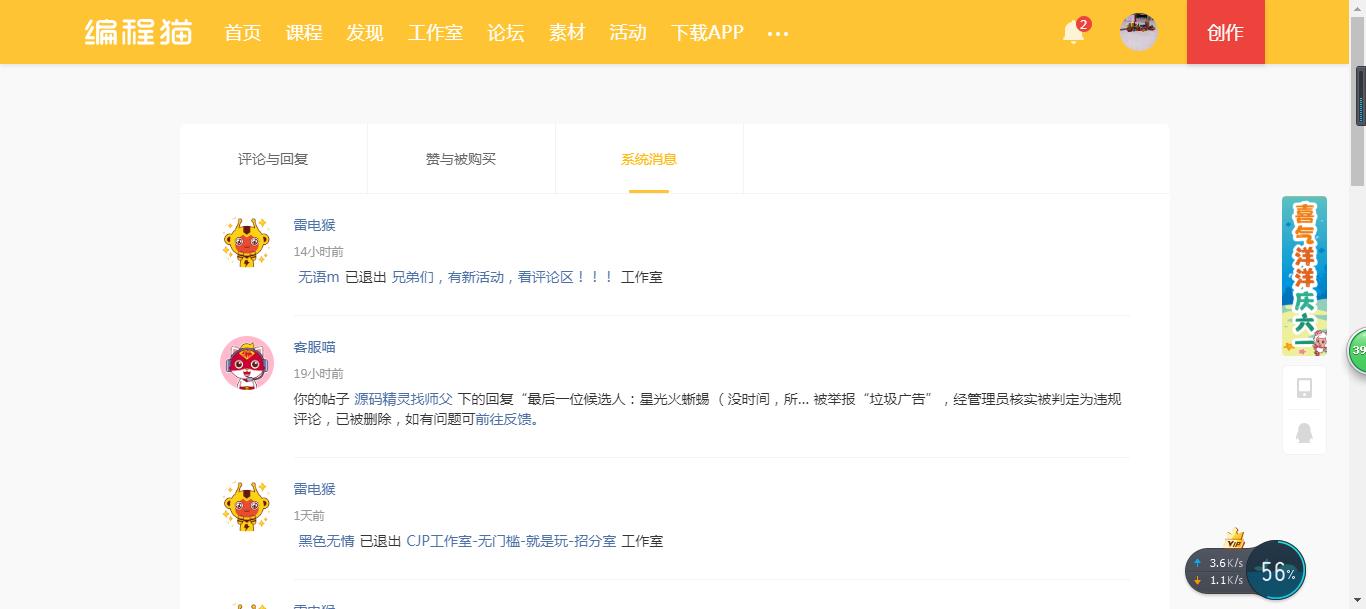The image size is (1366, 609).
Task: Open 发现 in the navigation
Action: (x=365, y=32)
